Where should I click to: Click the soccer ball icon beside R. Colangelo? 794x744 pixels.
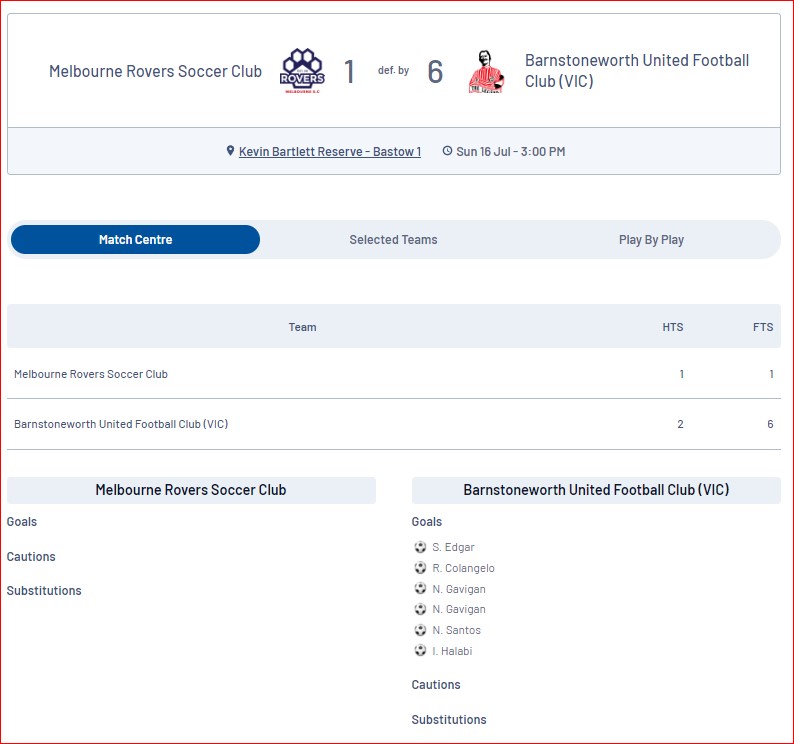tap(420, 567)
